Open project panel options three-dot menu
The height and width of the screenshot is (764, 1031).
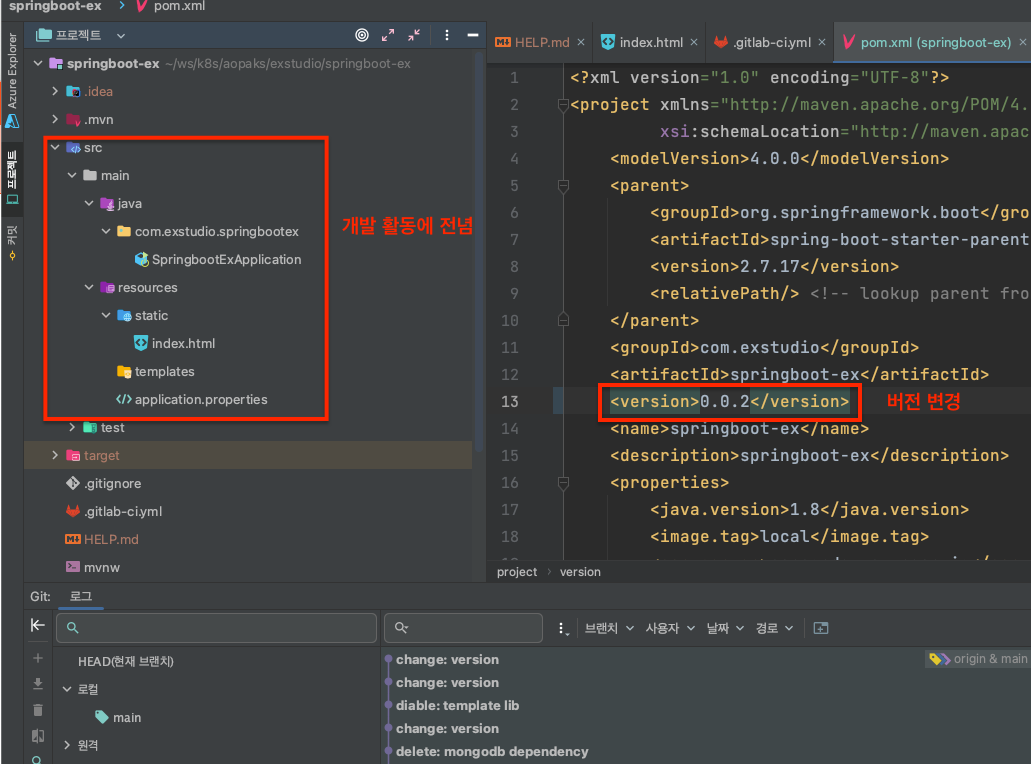tap(446, 36)
